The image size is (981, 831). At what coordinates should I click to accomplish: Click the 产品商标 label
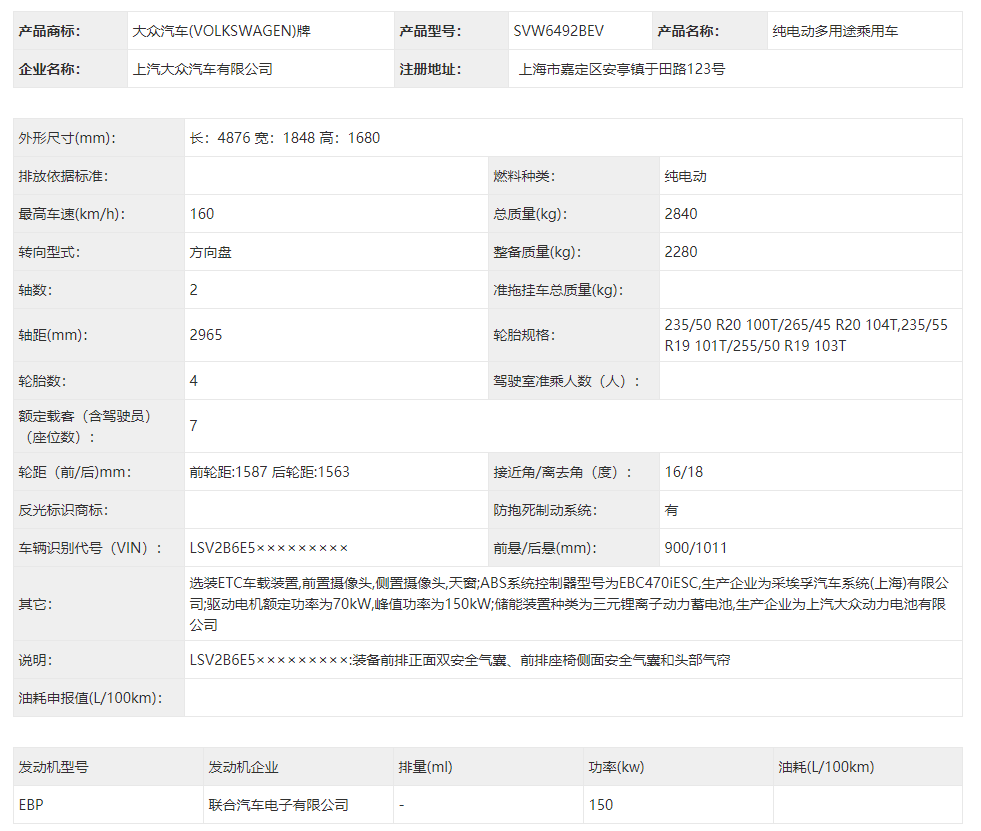coord(49,31)
